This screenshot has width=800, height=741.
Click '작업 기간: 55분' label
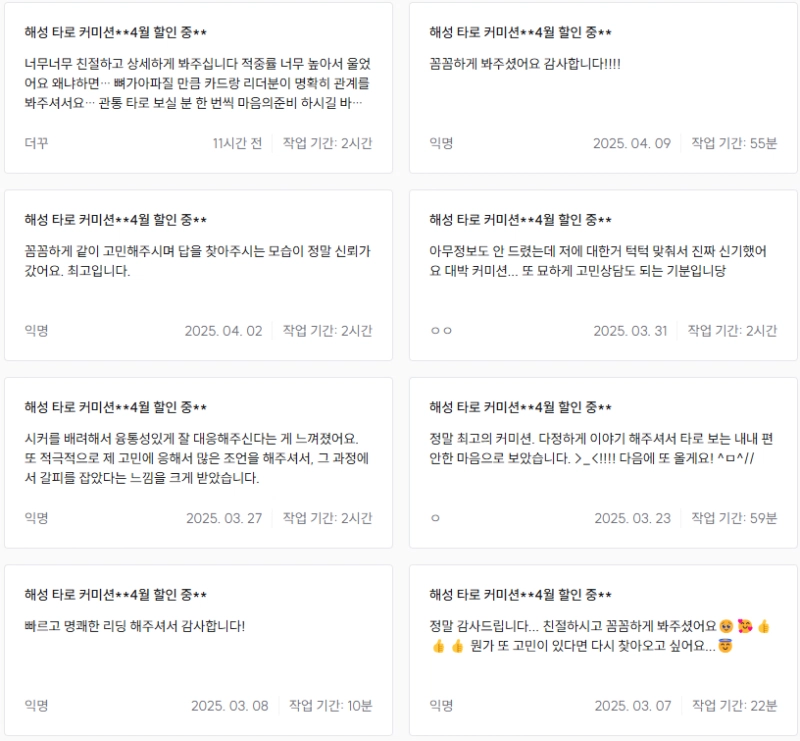click(732, 143)
